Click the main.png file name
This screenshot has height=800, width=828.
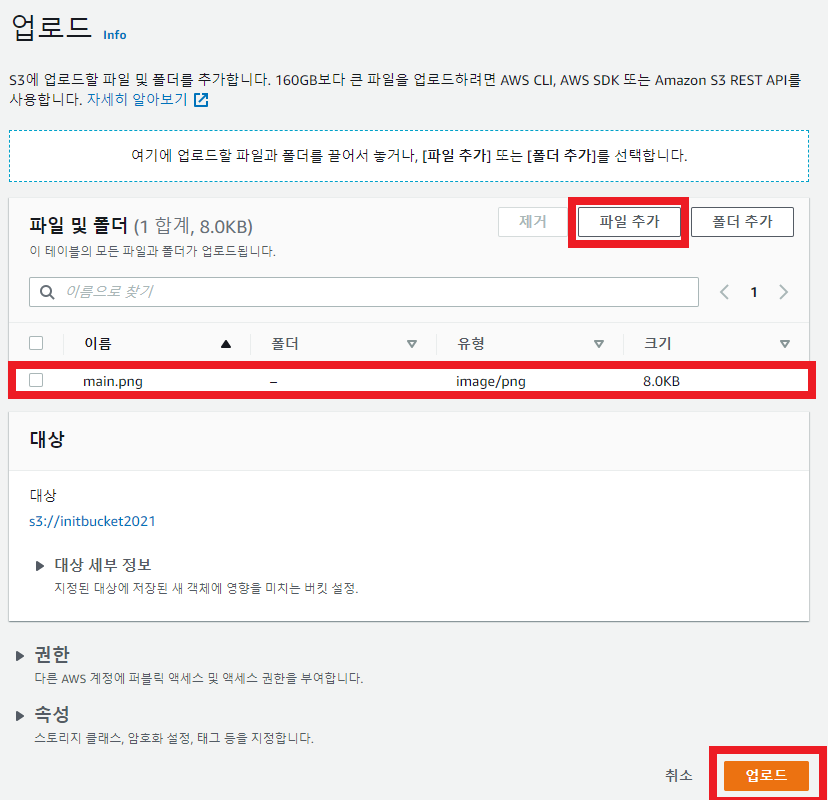[x=113, y=381]
